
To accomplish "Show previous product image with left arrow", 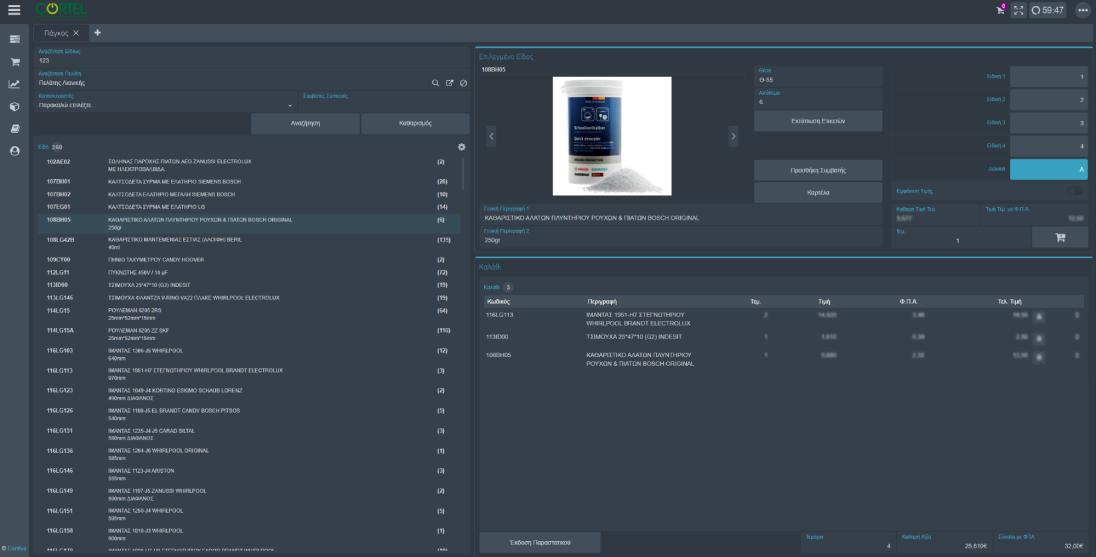I will pyautogui.click(x=490, y=135).
